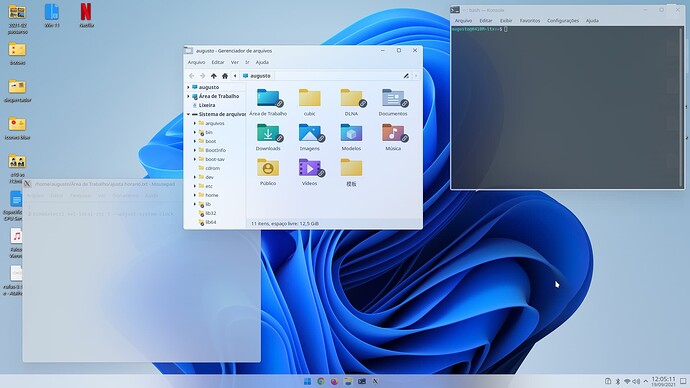Click augusto path button in location bar
Screen dimensions: 690x388
click(x=257, y=76)
